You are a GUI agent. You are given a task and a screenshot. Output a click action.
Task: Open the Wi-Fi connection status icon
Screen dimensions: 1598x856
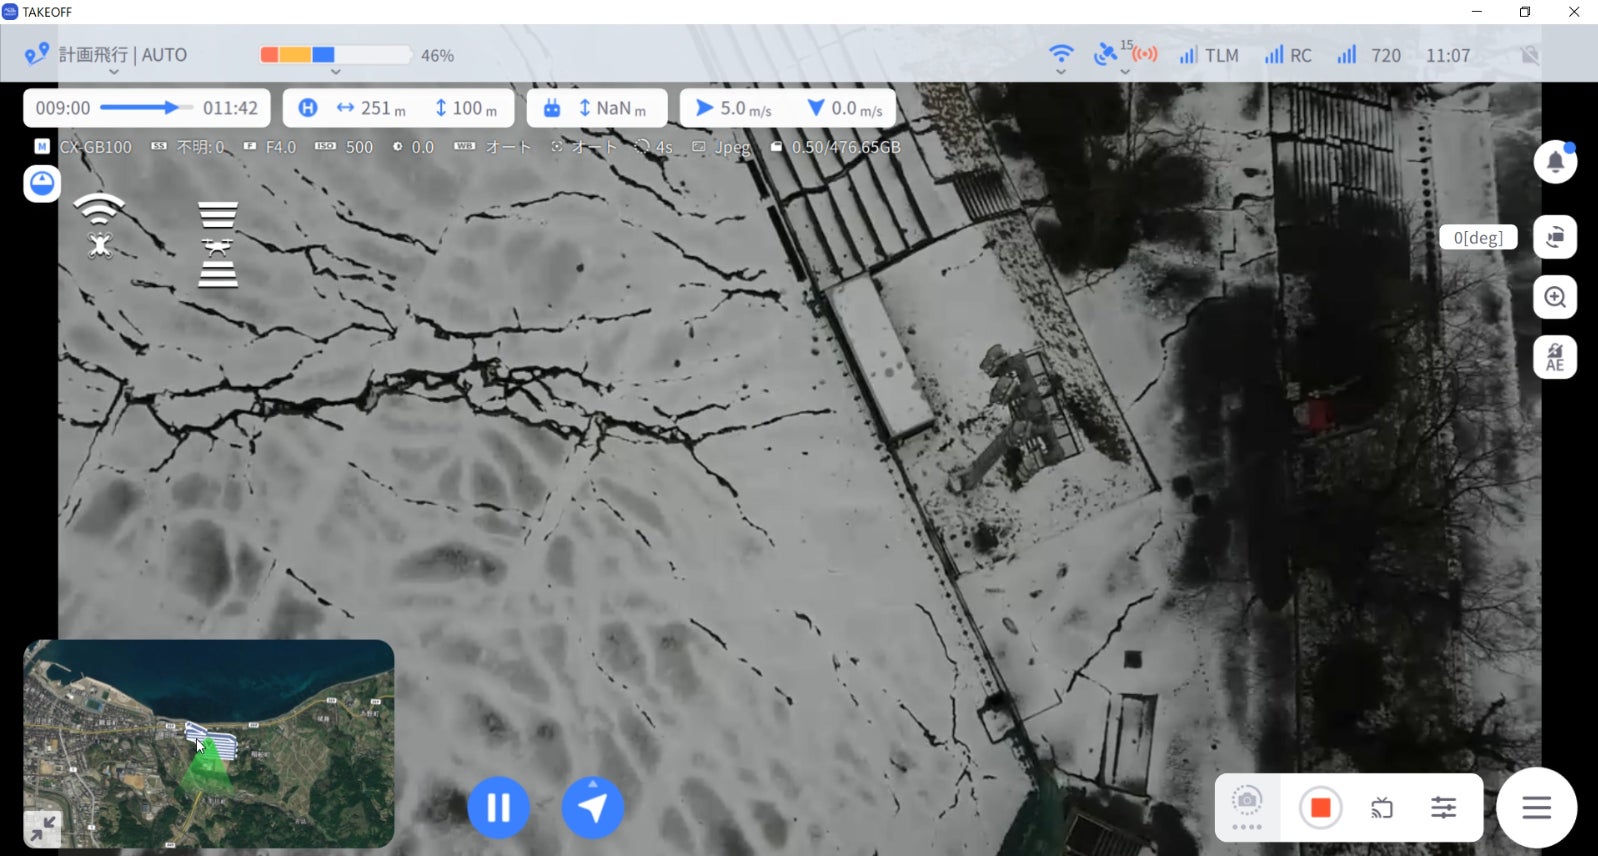[1061, 53]
